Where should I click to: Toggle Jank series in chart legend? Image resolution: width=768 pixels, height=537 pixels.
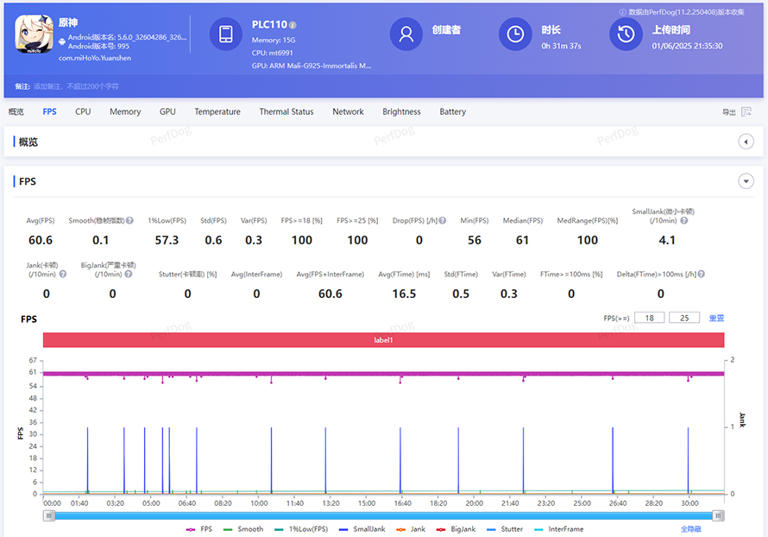[410, 529]
